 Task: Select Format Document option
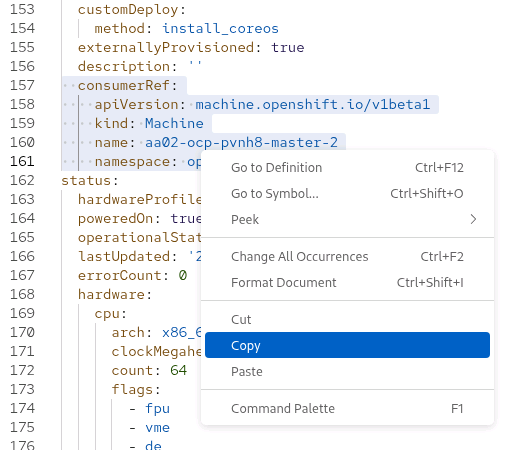click(x=347, y=283)
